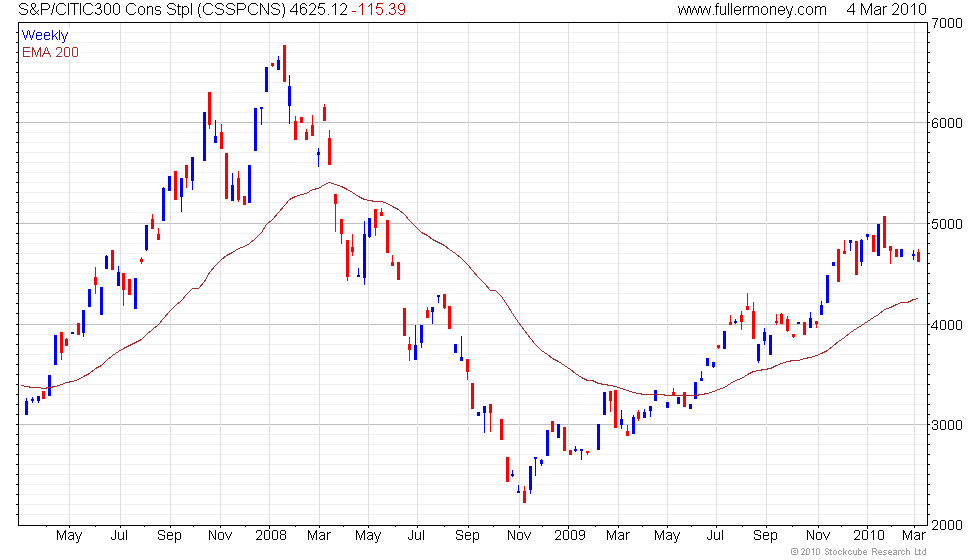980x560 pixels.
Task: Click the 2010 year label on time axis
Action: 869,536
